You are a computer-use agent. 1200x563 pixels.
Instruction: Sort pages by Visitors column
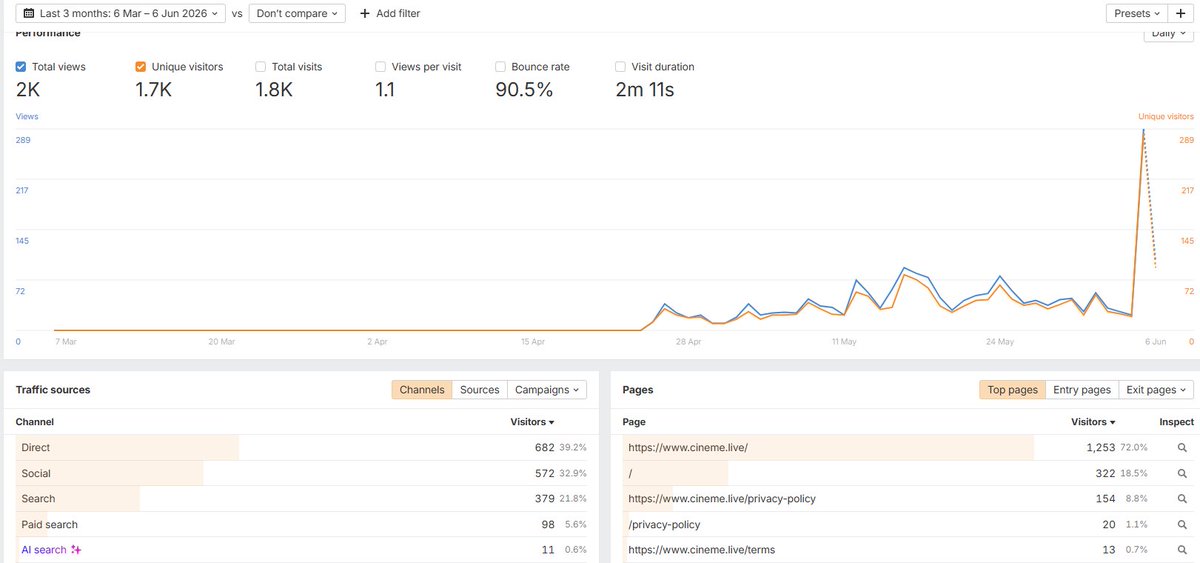1093,422
